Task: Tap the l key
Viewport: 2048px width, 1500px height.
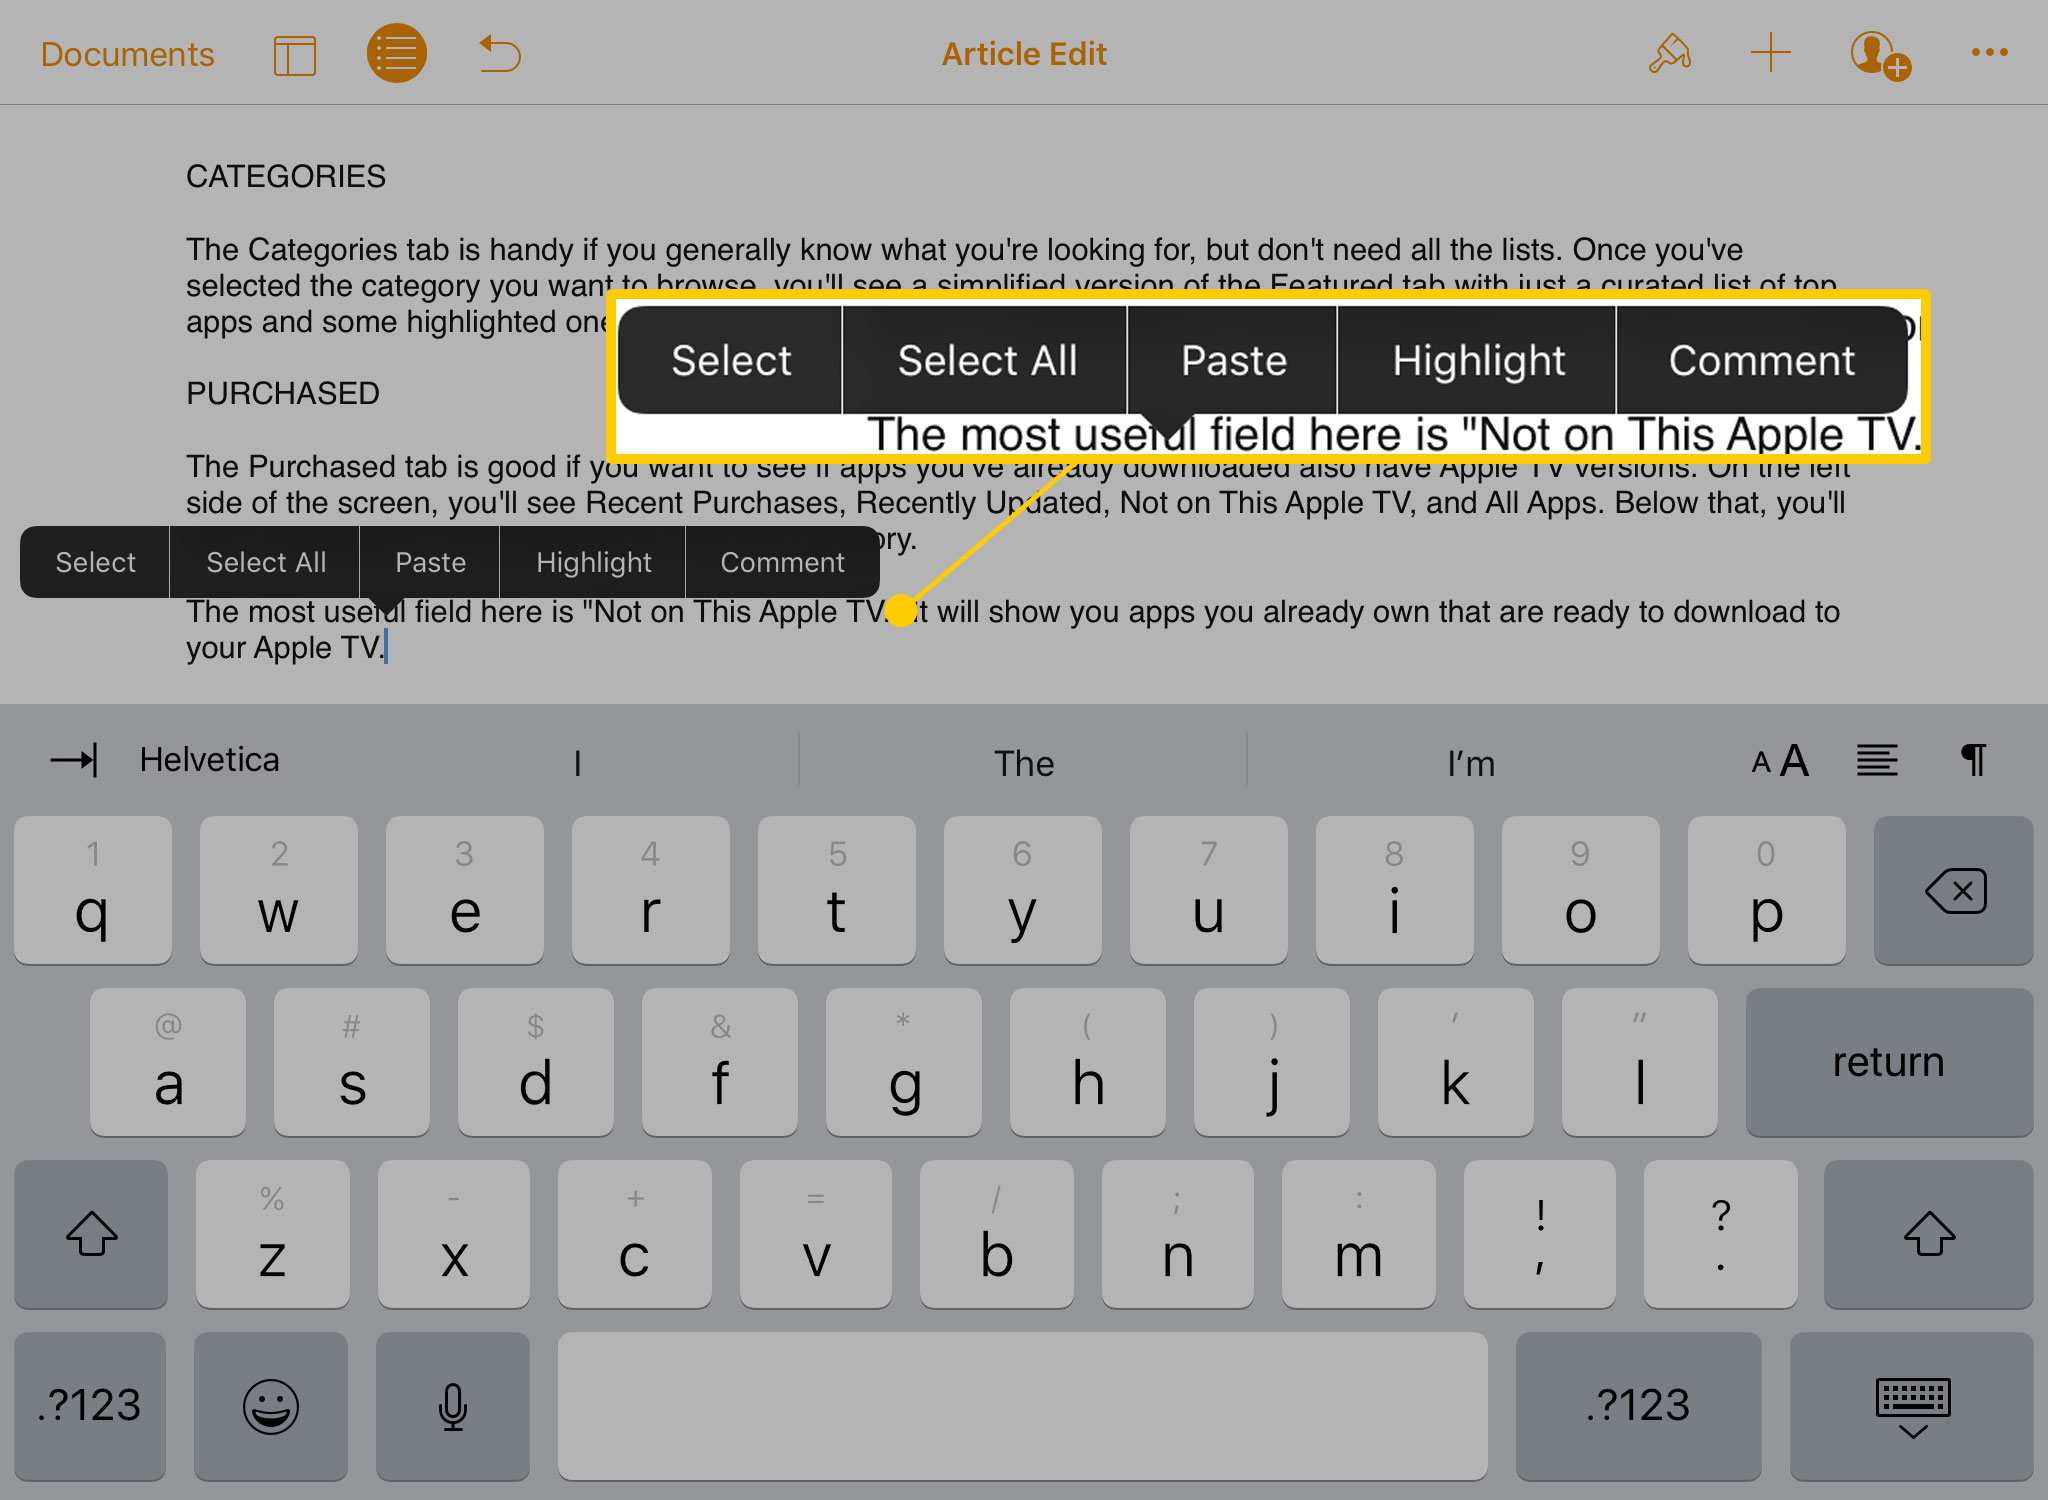Action: pos(1640,1062)
